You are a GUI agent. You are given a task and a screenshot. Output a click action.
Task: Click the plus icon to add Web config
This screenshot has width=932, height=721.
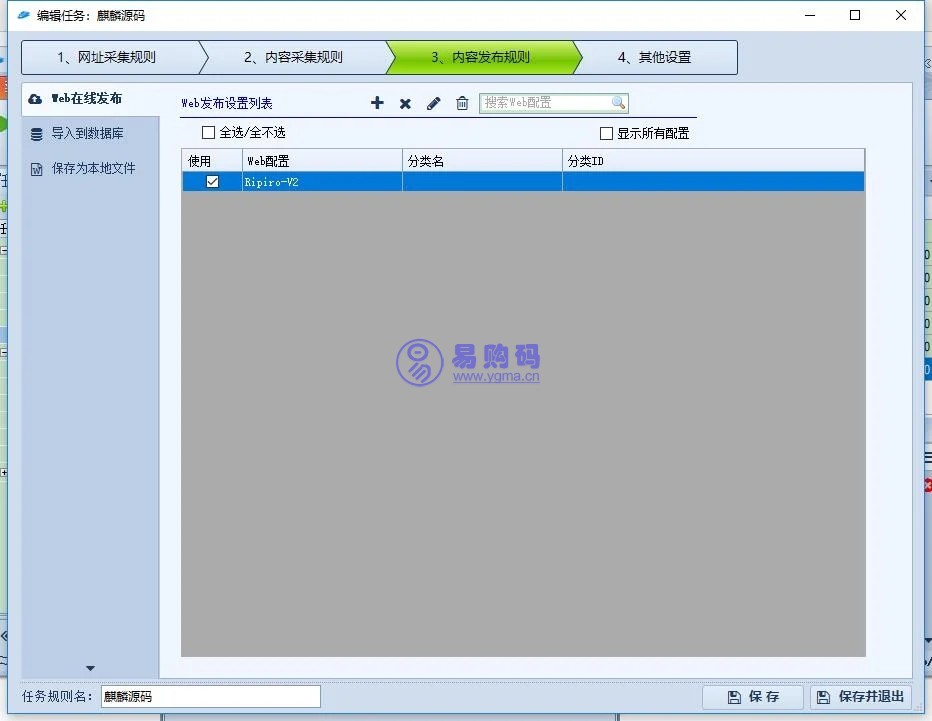pos(377,103)
